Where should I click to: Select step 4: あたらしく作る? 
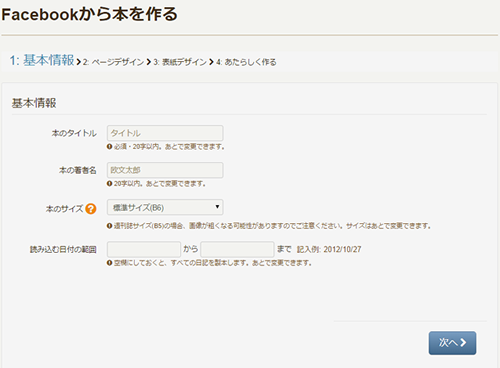pyautogui.click(x=246, y=62)
